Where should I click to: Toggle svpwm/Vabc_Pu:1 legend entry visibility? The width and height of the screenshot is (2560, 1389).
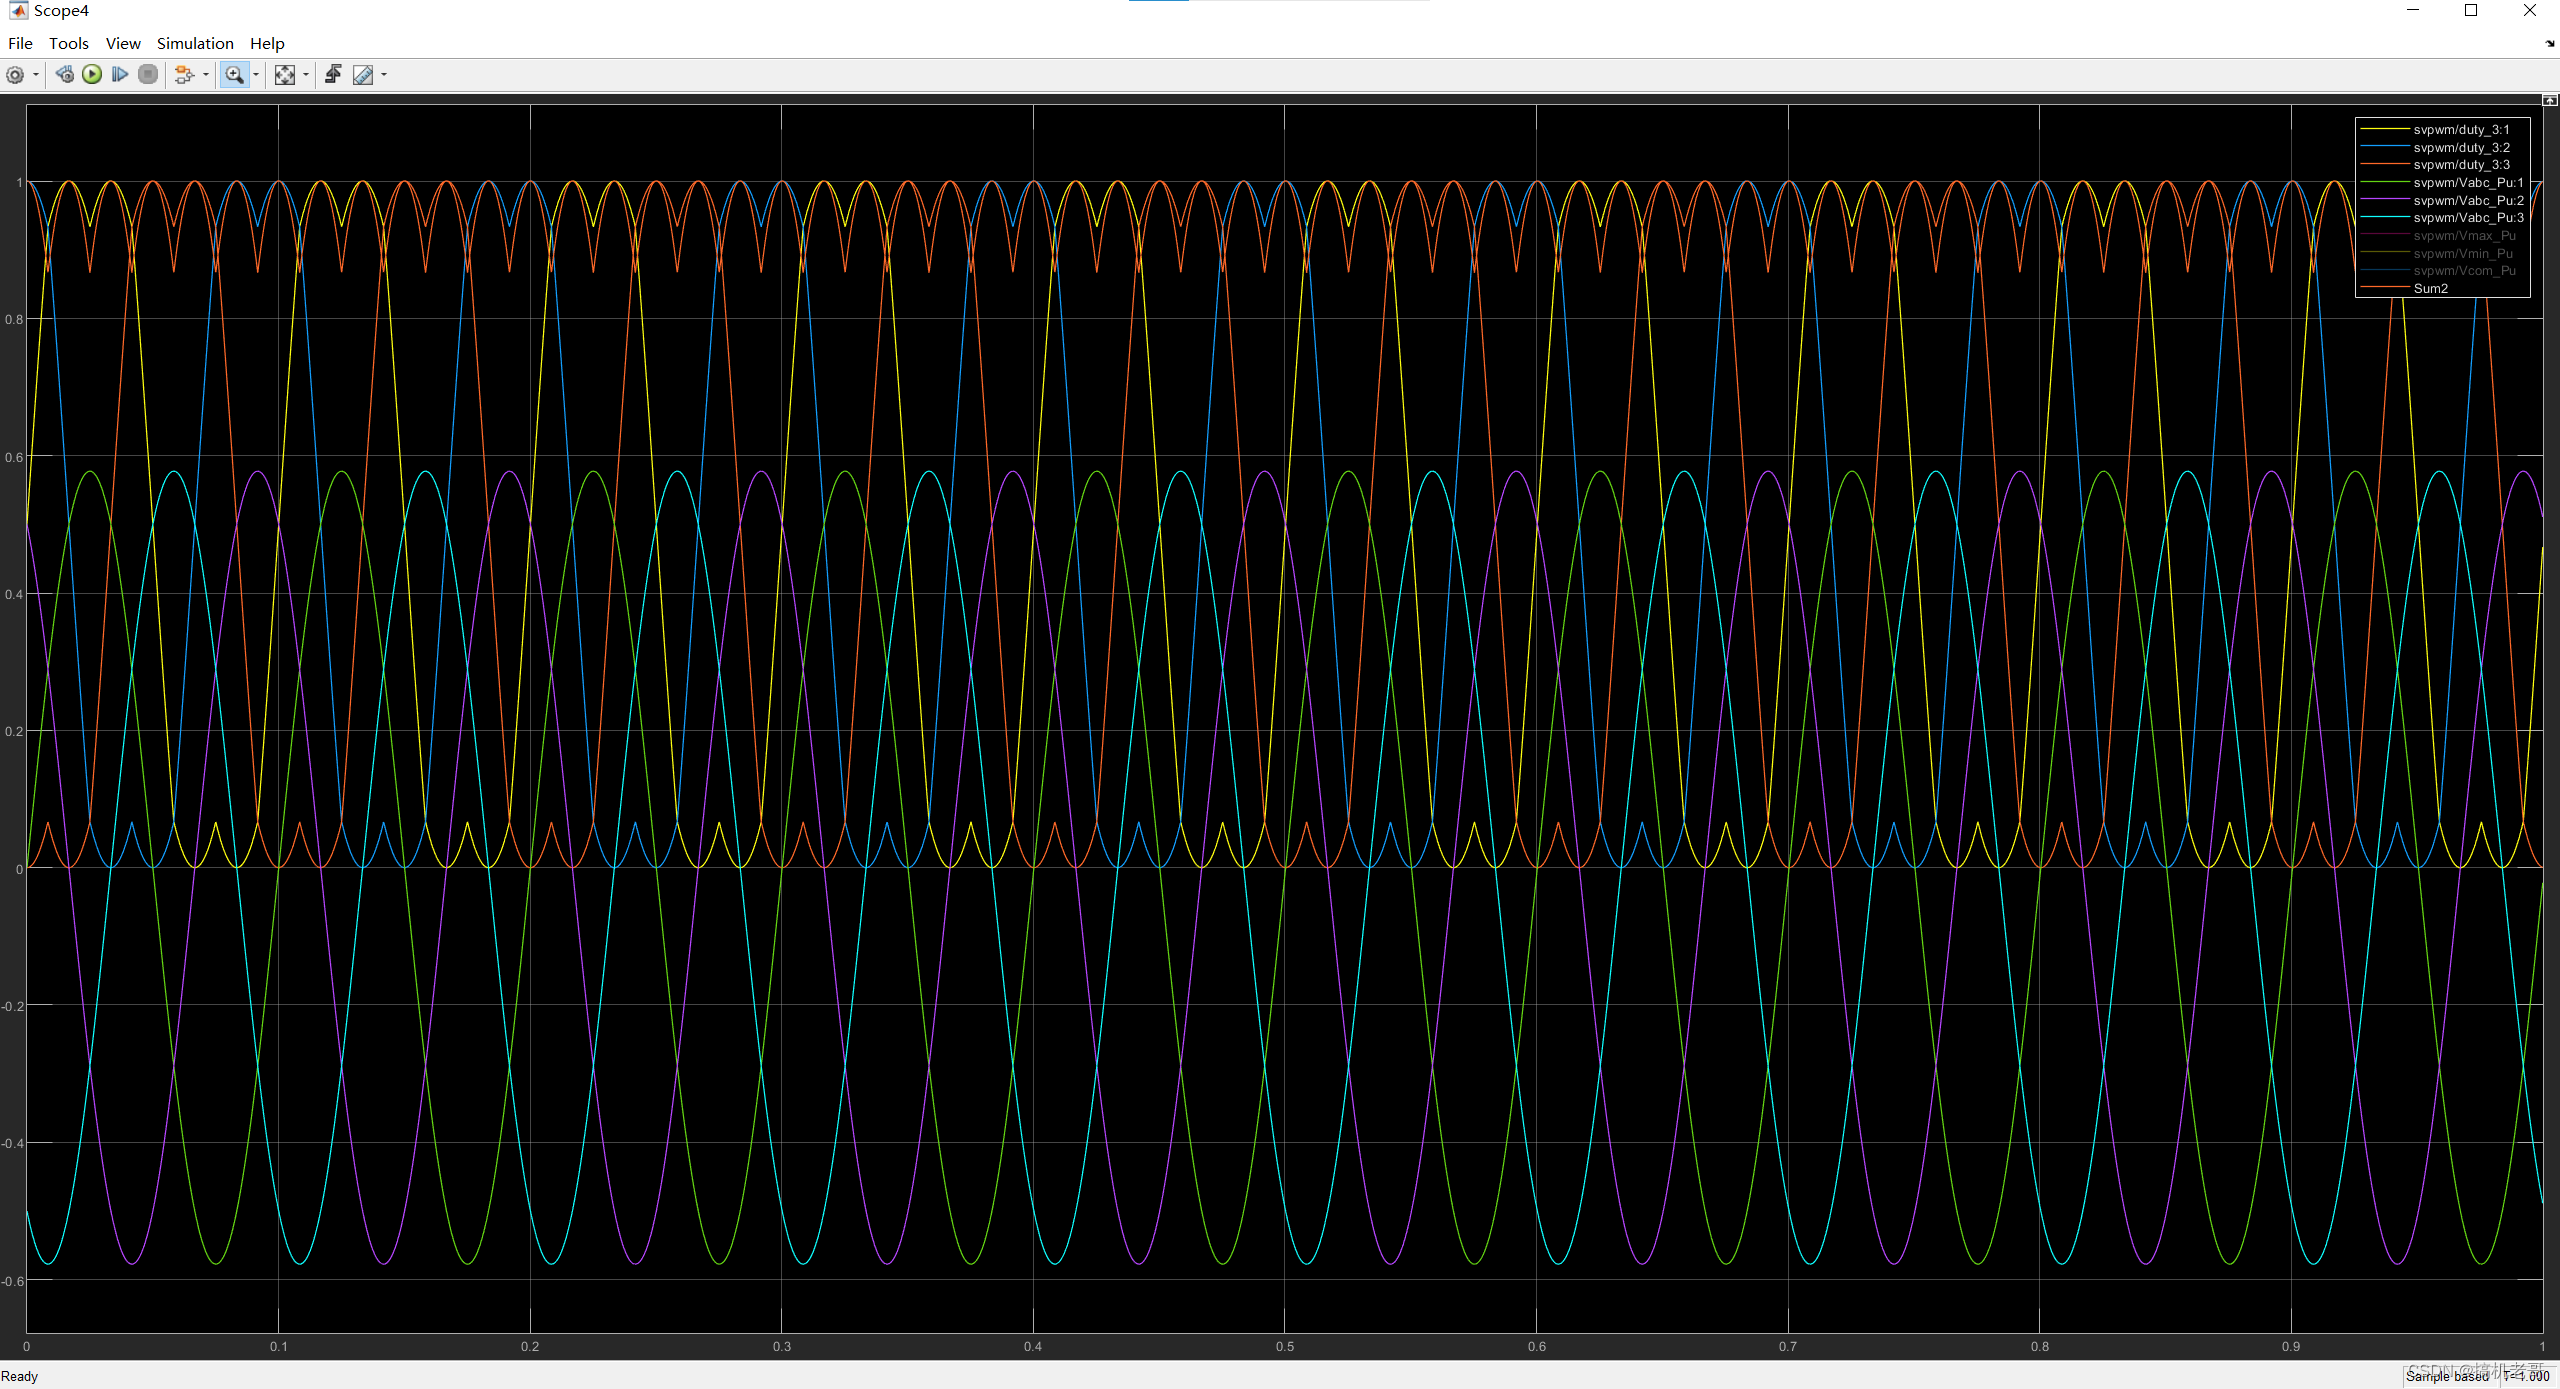2442,182
